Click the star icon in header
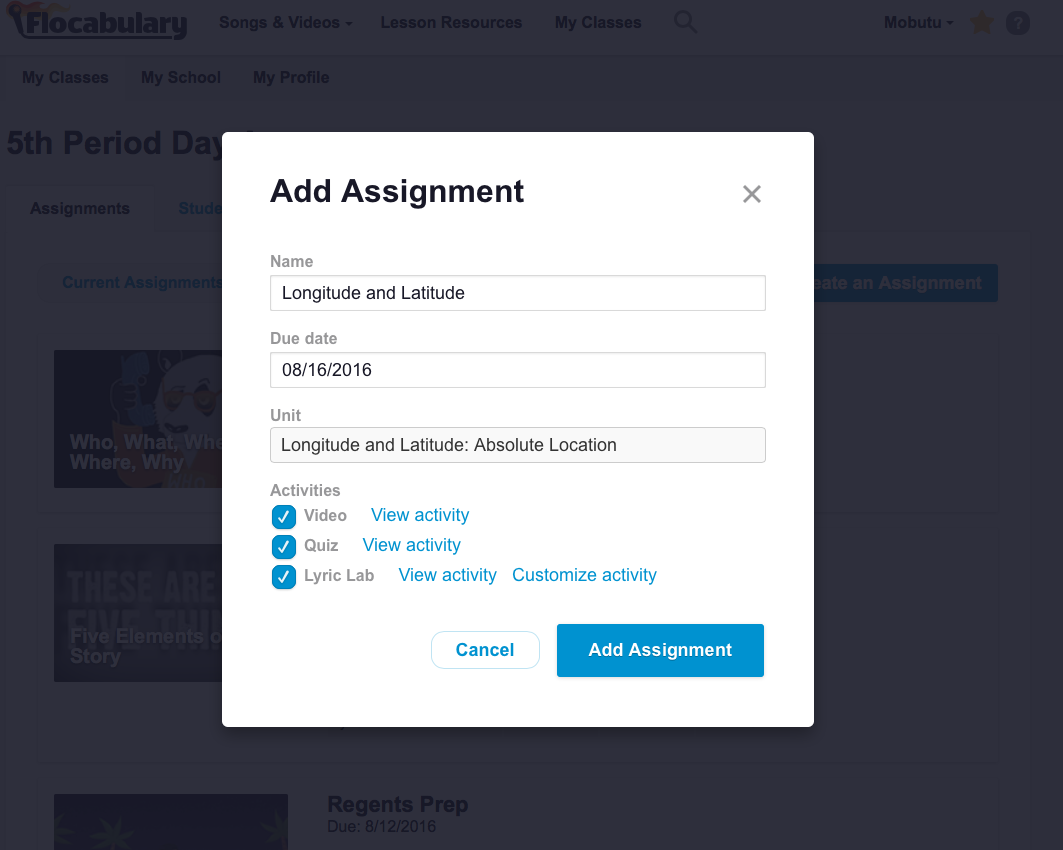The image size is (1063, 850). pos(981,22)
